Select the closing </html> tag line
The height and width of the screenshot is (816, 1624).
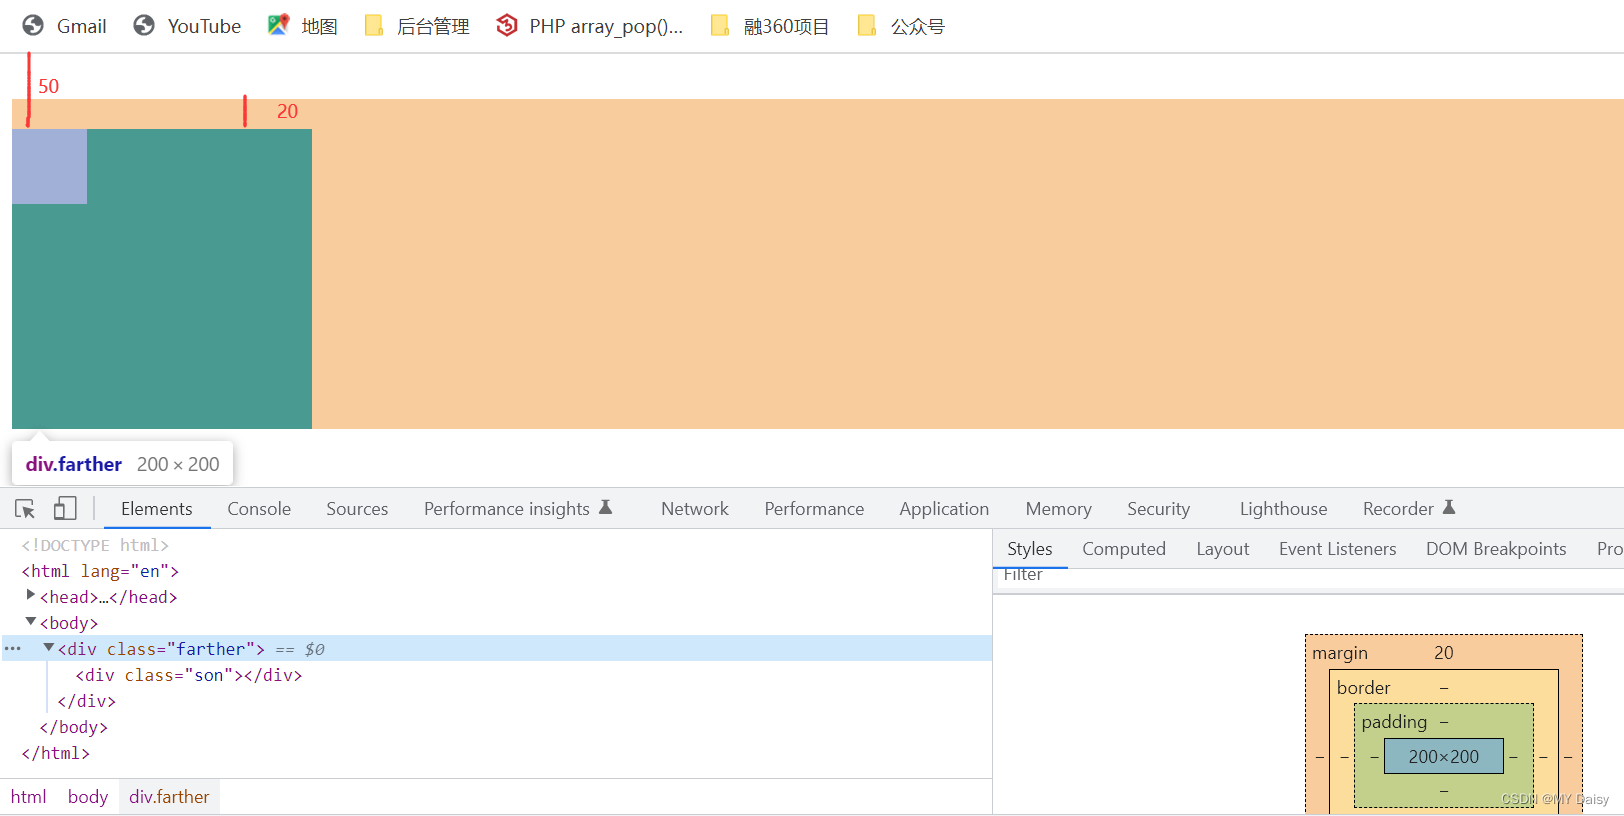(56, 753)
